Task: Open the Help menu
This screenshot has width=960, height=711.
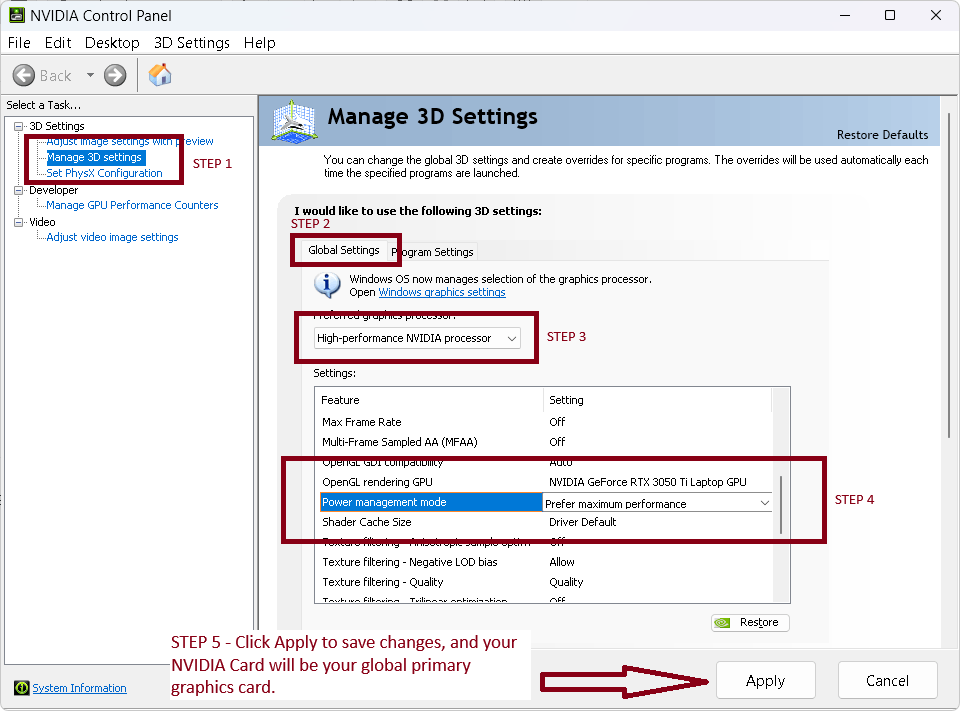Action: point(260,43)
